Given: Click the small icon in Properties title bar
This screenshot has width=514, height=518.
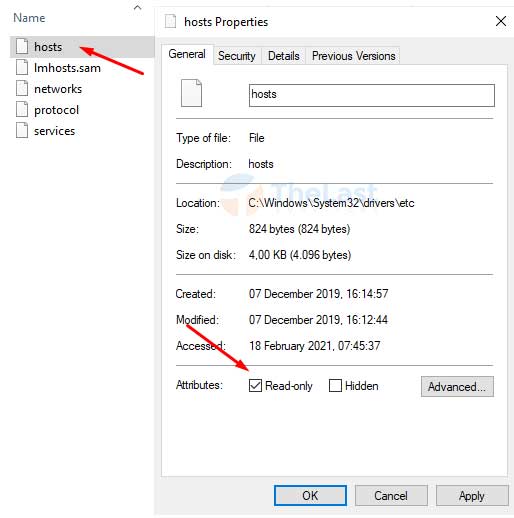Looking at the screenshot, I should click(x=171, y=21).
